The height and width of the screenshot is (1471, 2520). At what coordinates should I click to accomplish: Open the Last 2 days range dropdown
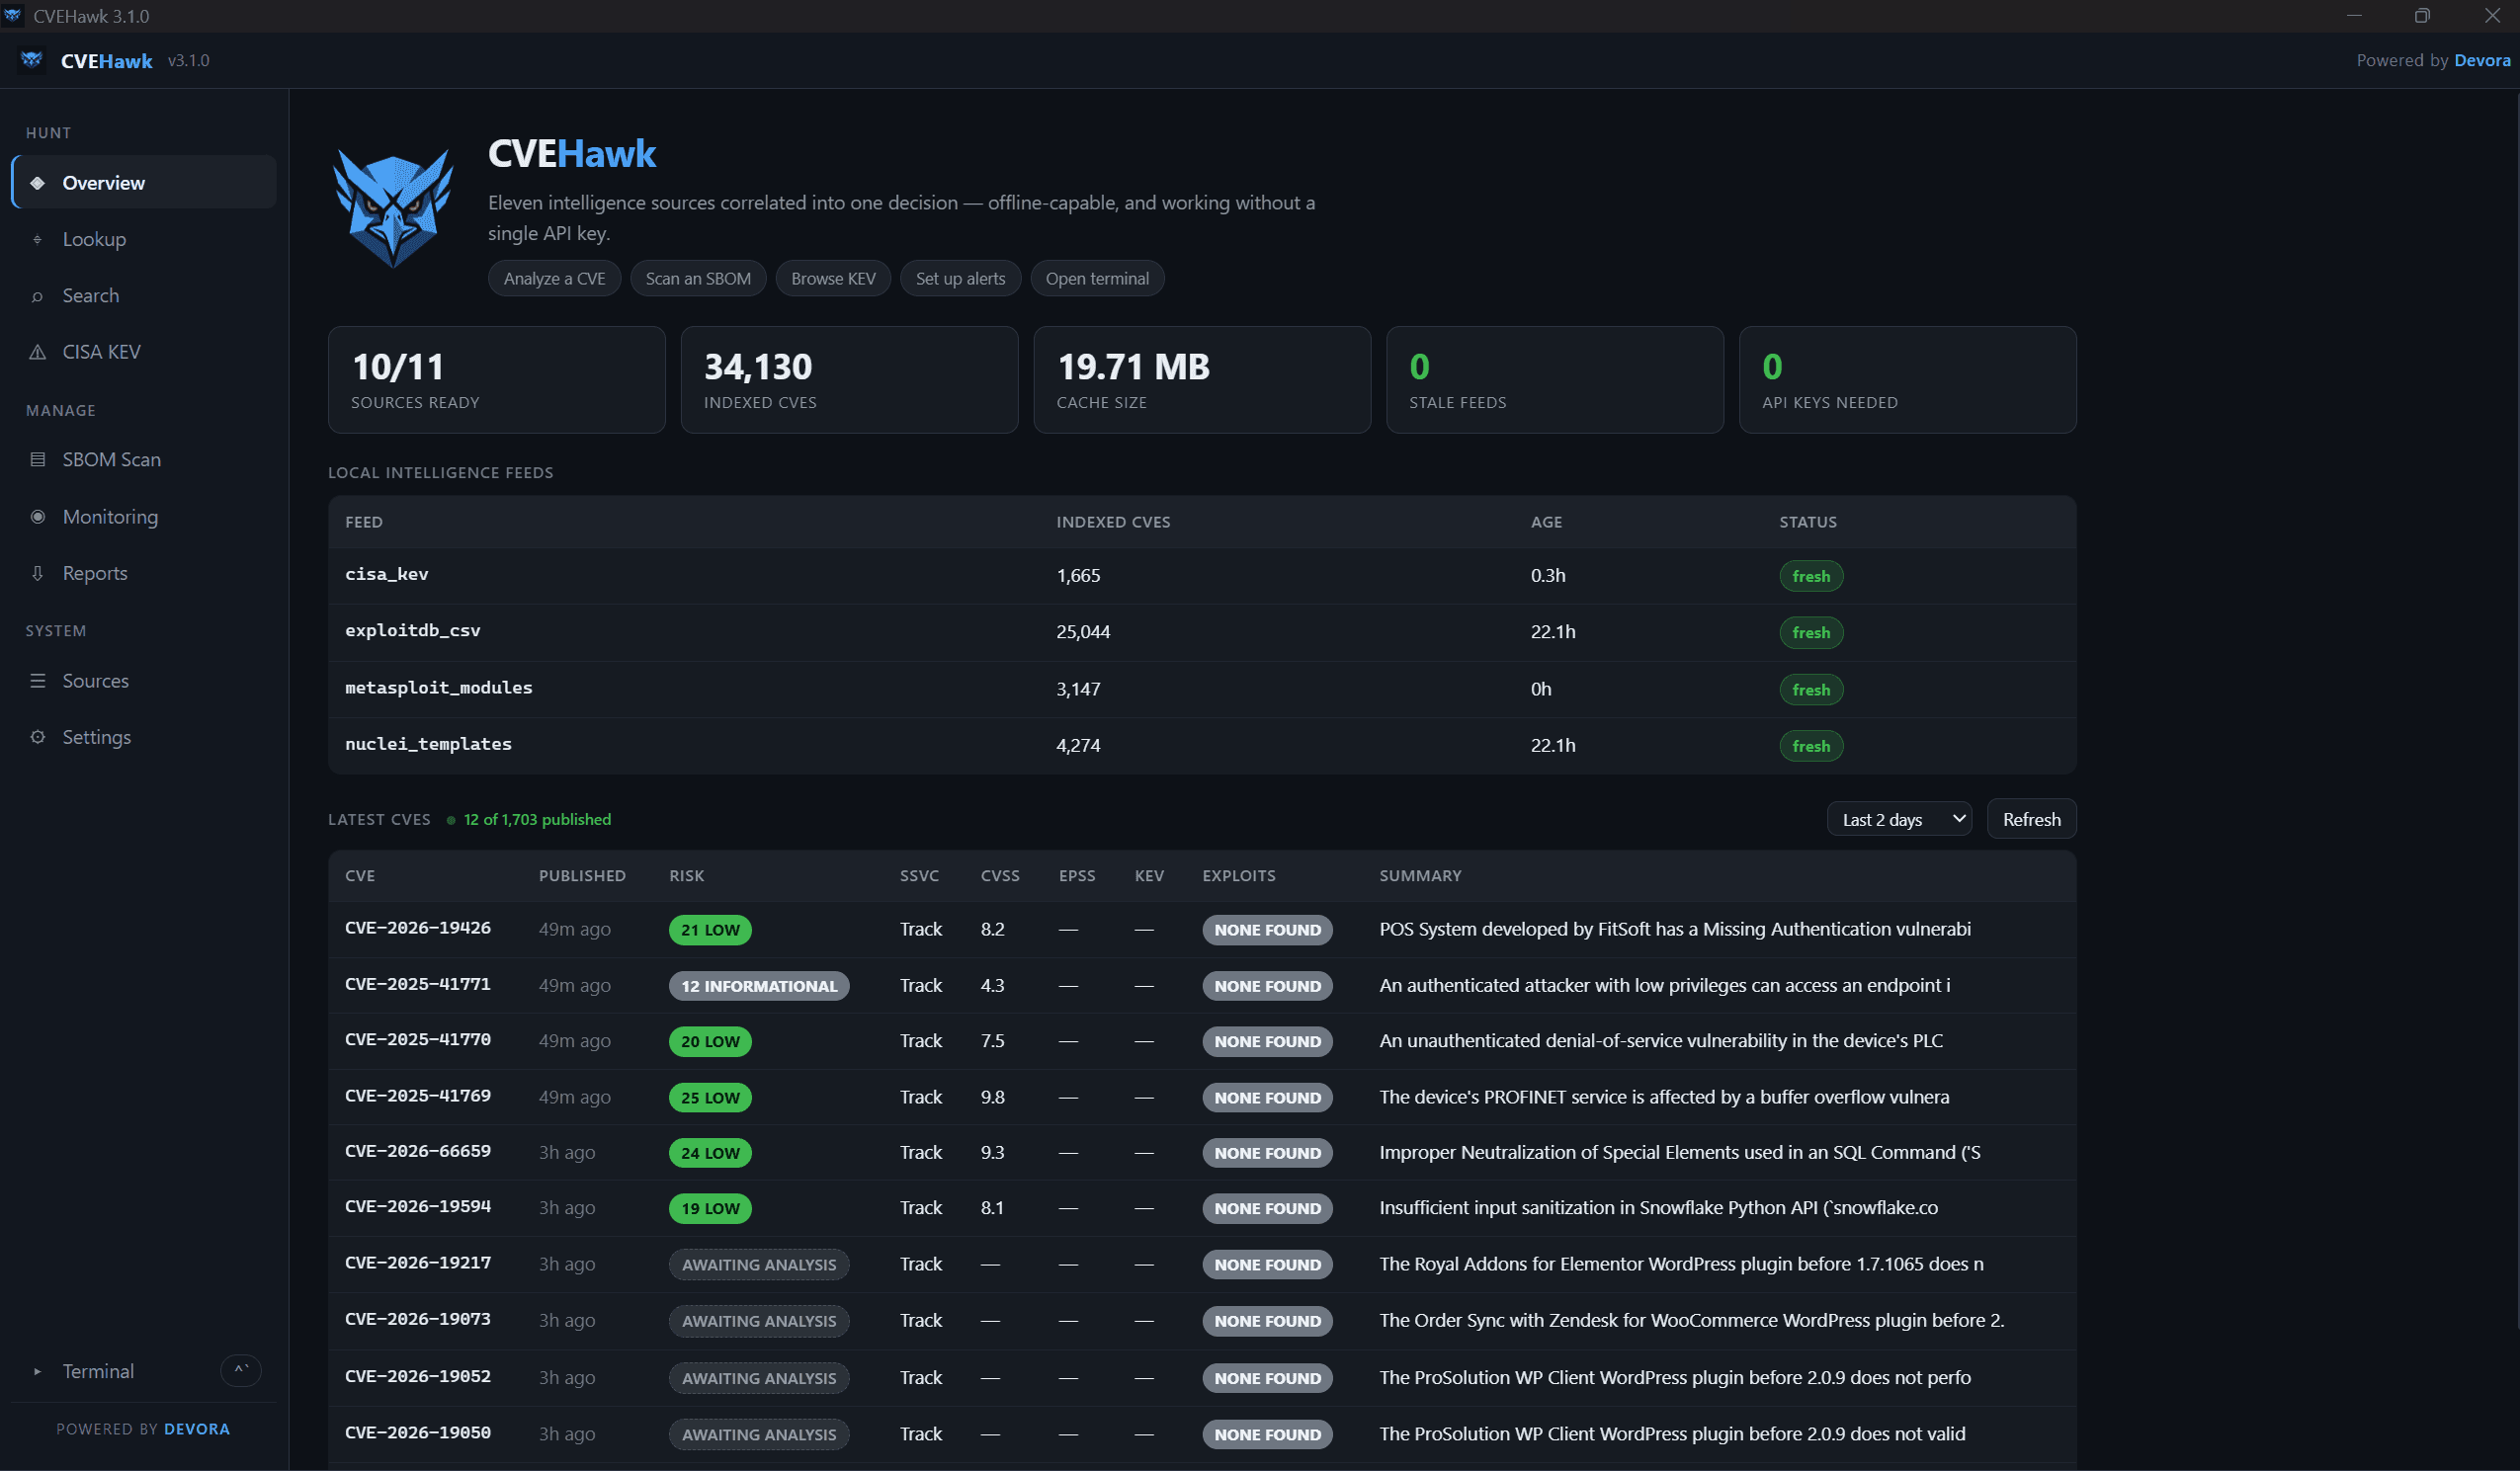pos(1899,819)
